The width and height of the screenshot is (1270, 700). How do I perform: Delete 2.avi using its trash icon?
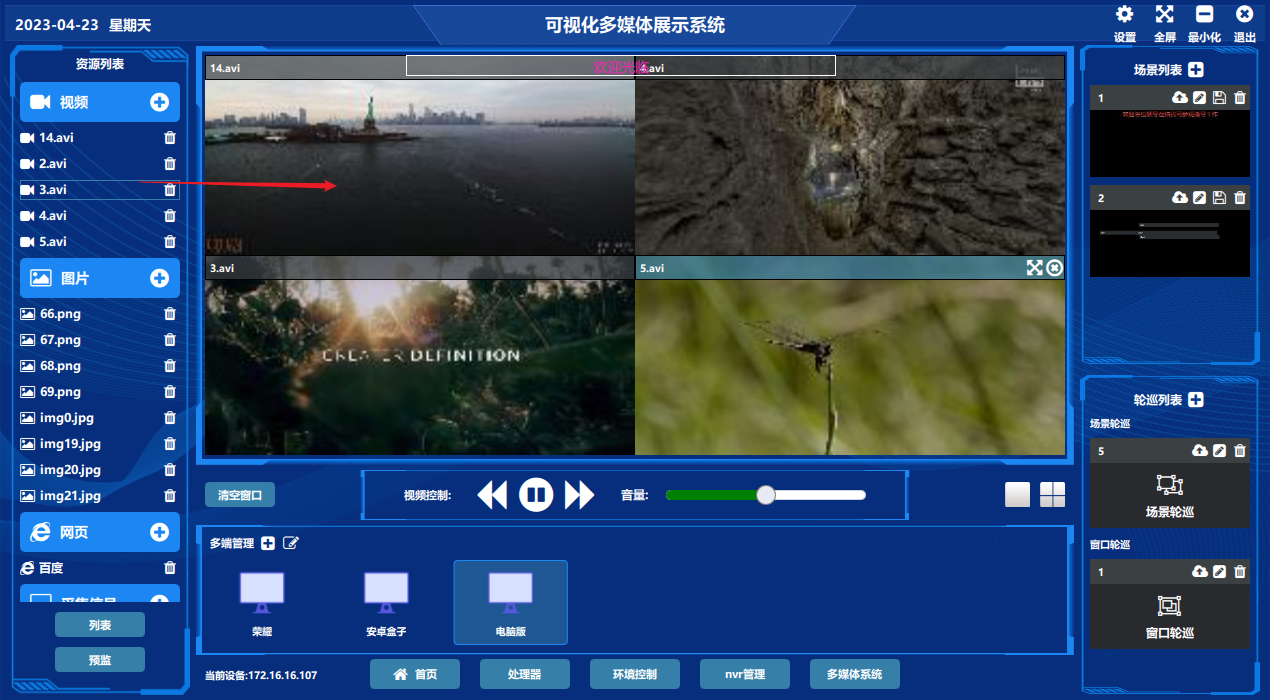coord(170,164)
